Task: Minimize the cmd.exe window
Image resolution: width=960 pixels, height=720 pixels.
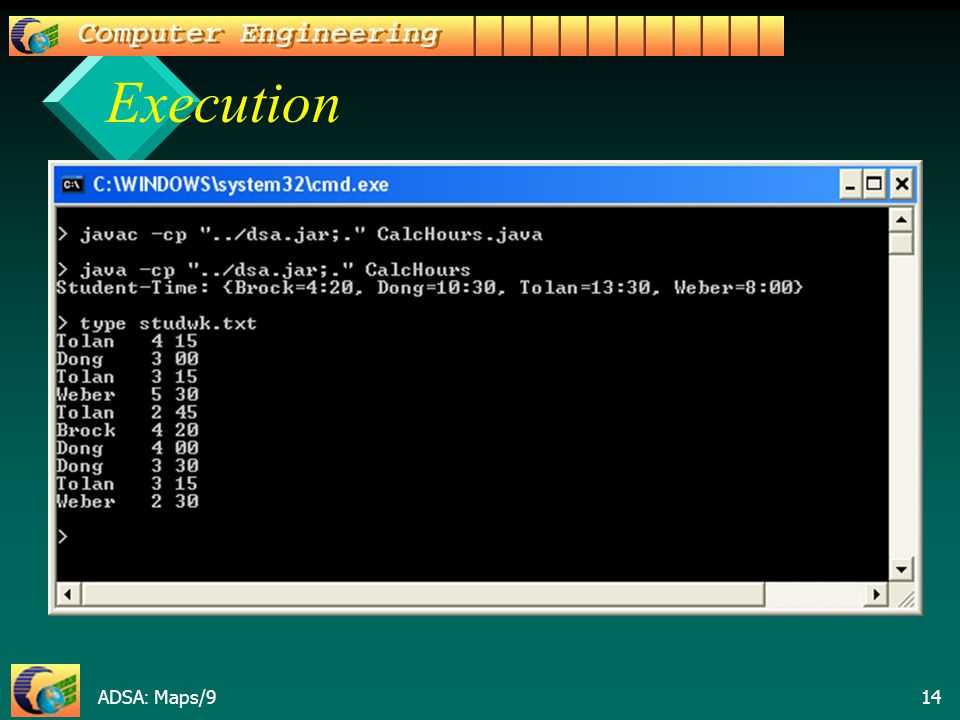Action: pyautogui.click(x=850, y=184)
